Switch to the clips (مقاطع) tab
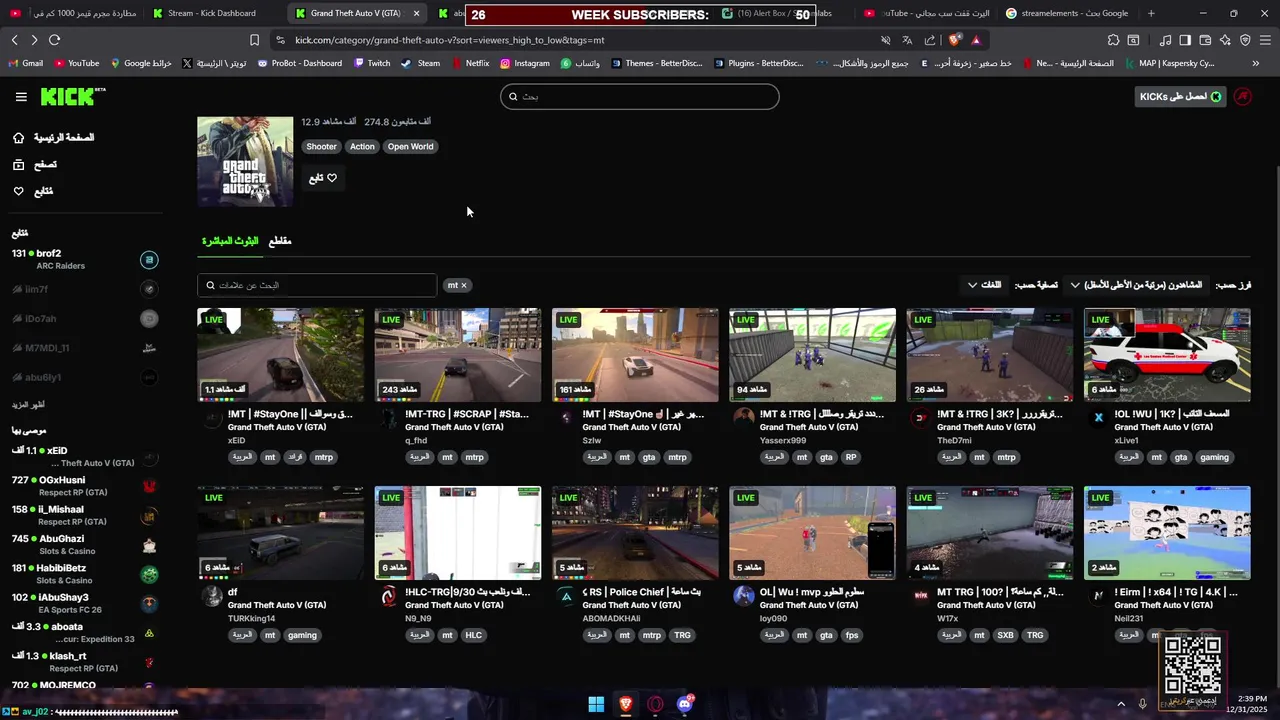 tap(280, 241)
